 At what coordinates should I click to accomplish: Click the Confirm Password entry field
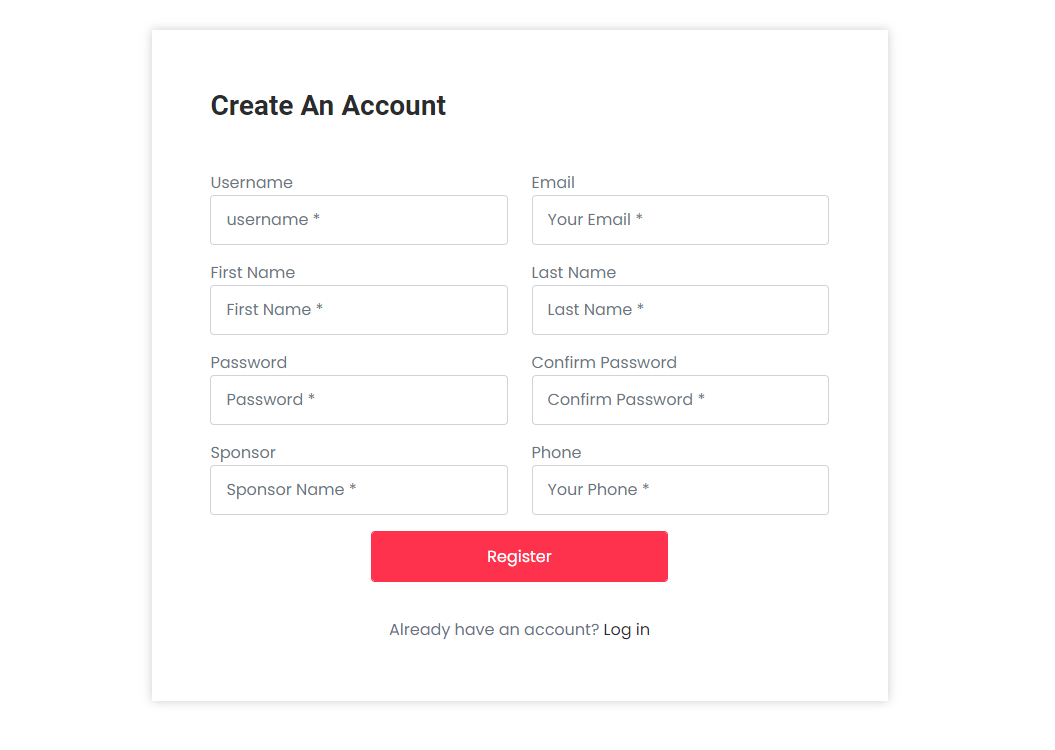click(x=680, y=400)
